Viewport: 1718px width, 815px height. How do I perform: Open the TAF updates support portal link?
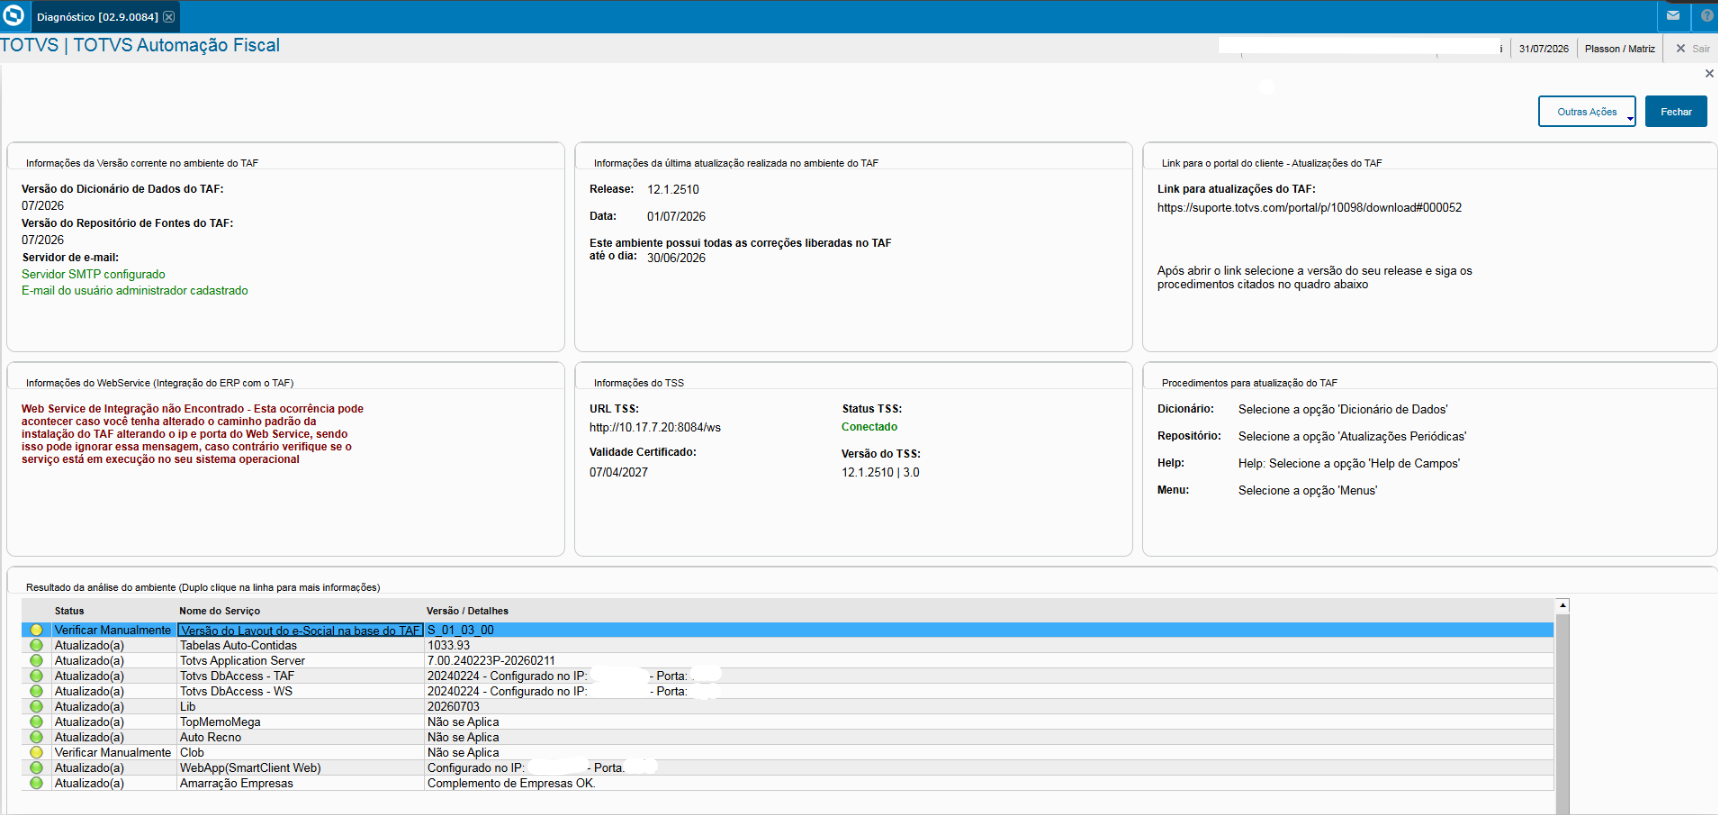pyautogui.click(x=1309, y=208)
